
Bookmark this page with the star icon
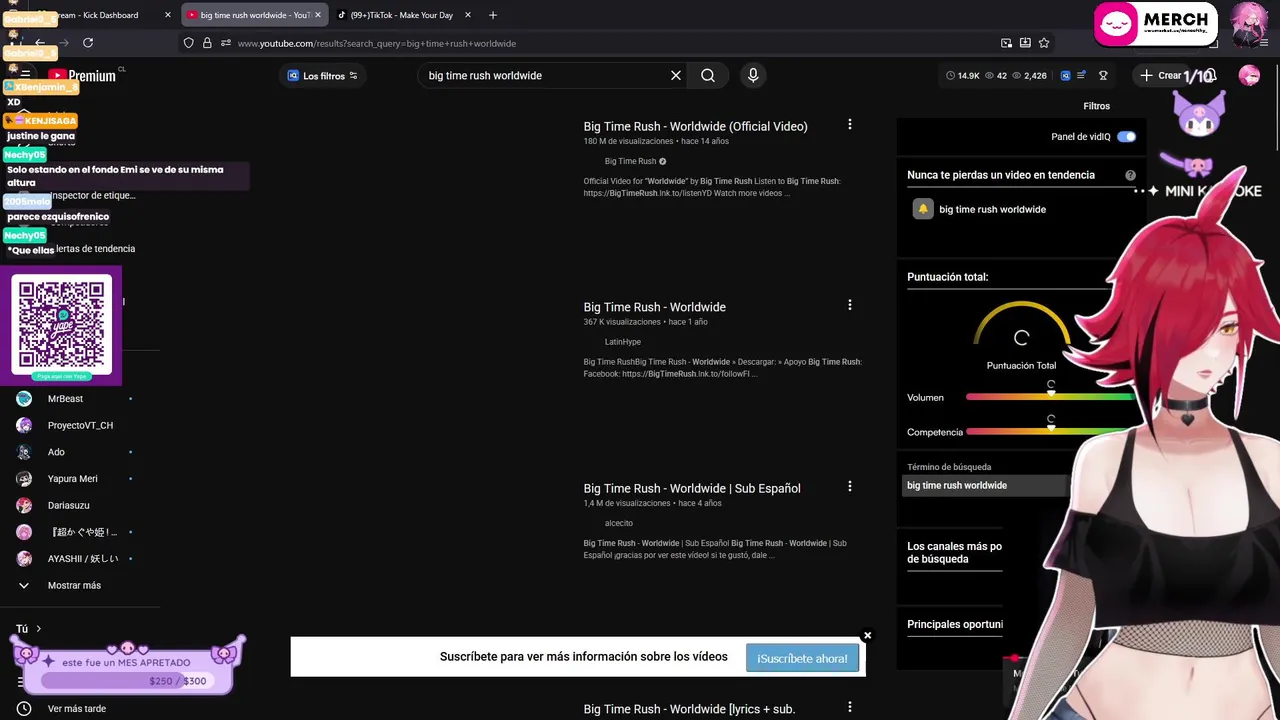1044,43
